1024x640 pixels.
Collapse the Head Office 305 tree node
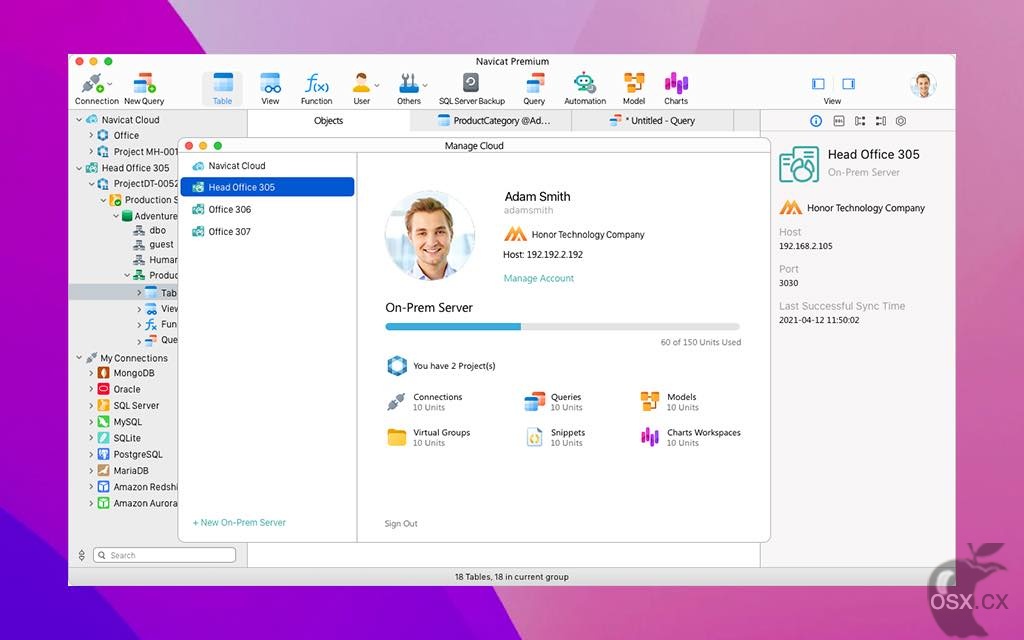(x=79, y=168)
